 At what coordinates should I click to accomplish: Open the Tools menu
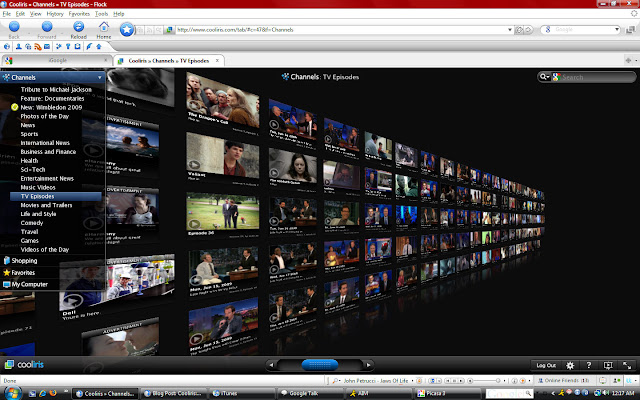pyautogui.click(x=101, y=13)
